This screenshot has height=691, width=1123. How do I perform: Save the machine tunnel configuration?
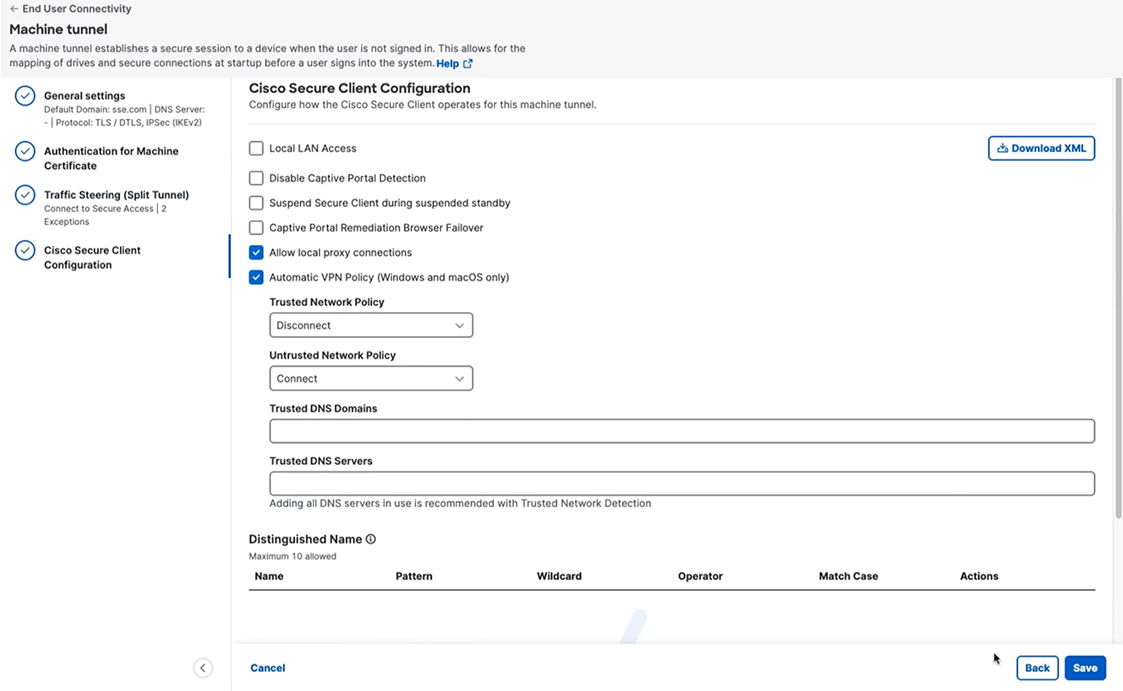pyautogui.click(x=1085, y=668)
